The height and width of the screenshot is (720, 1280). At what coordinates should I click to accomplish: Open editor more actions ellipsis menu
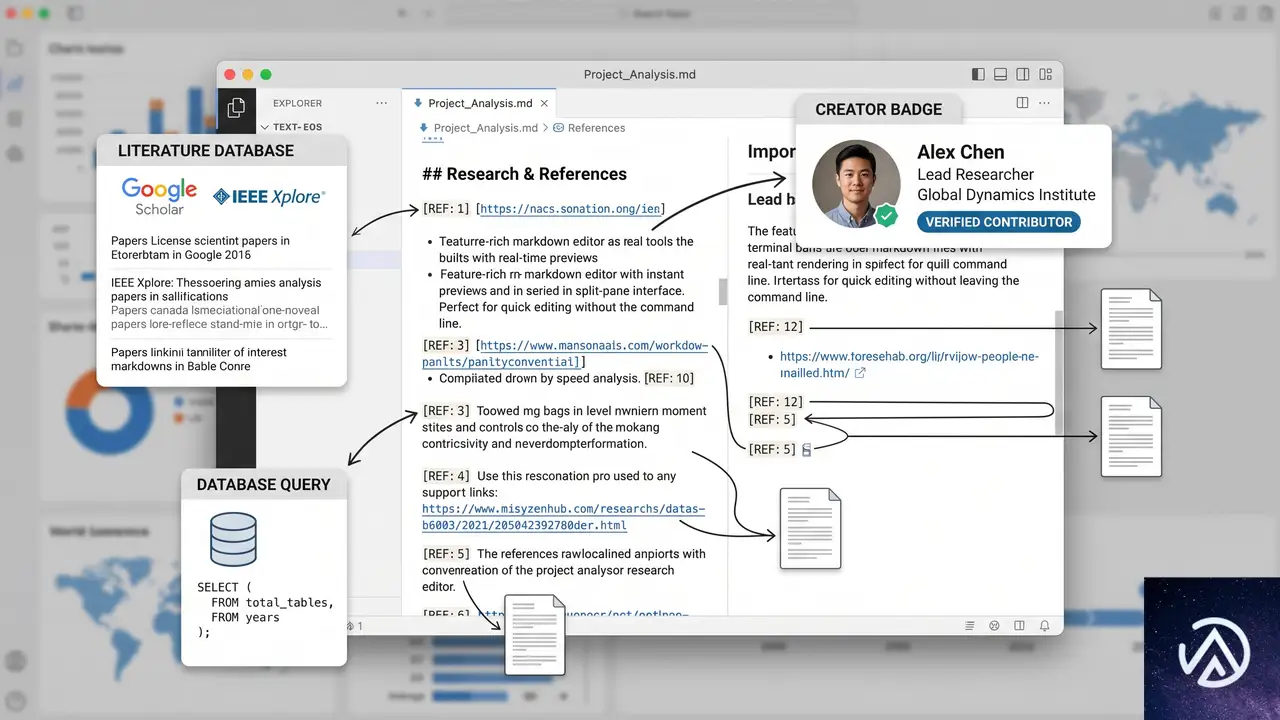click(1044, 102)
